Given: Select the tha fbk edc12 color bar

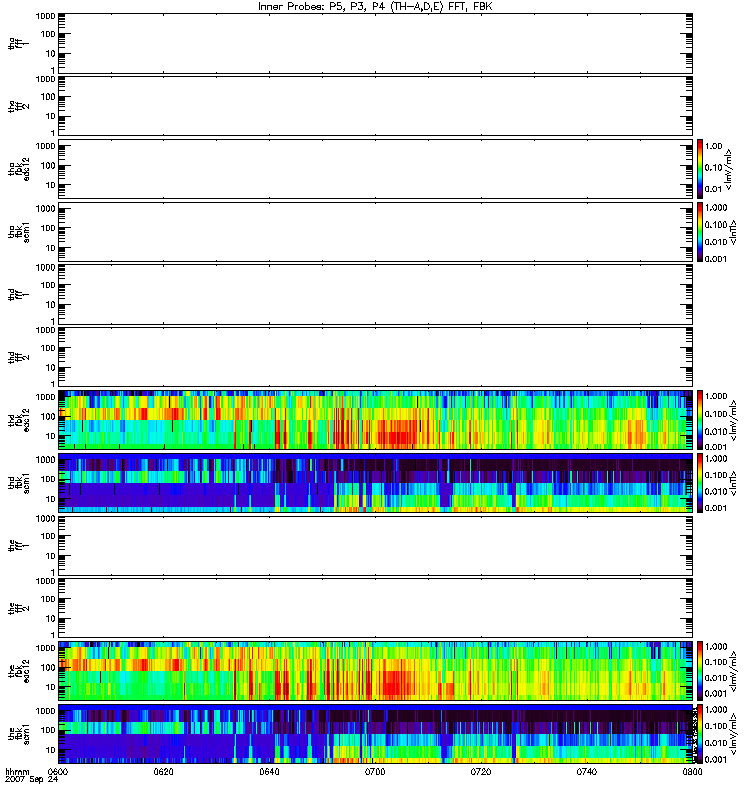Looking at the screenshot, I should coord(700,169).
